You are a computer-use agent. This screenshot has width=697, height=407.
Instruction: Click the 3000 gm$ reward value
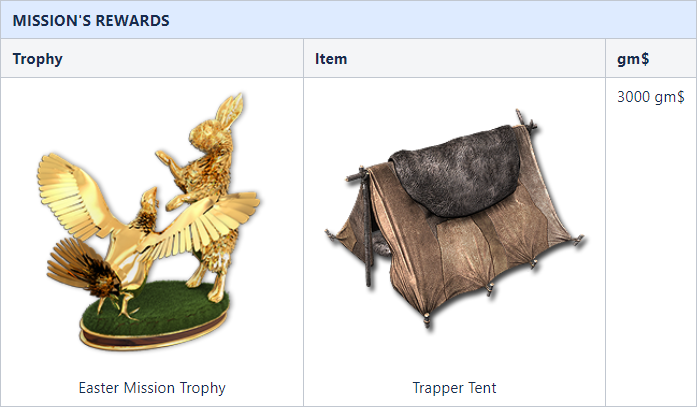click(651, 97)
